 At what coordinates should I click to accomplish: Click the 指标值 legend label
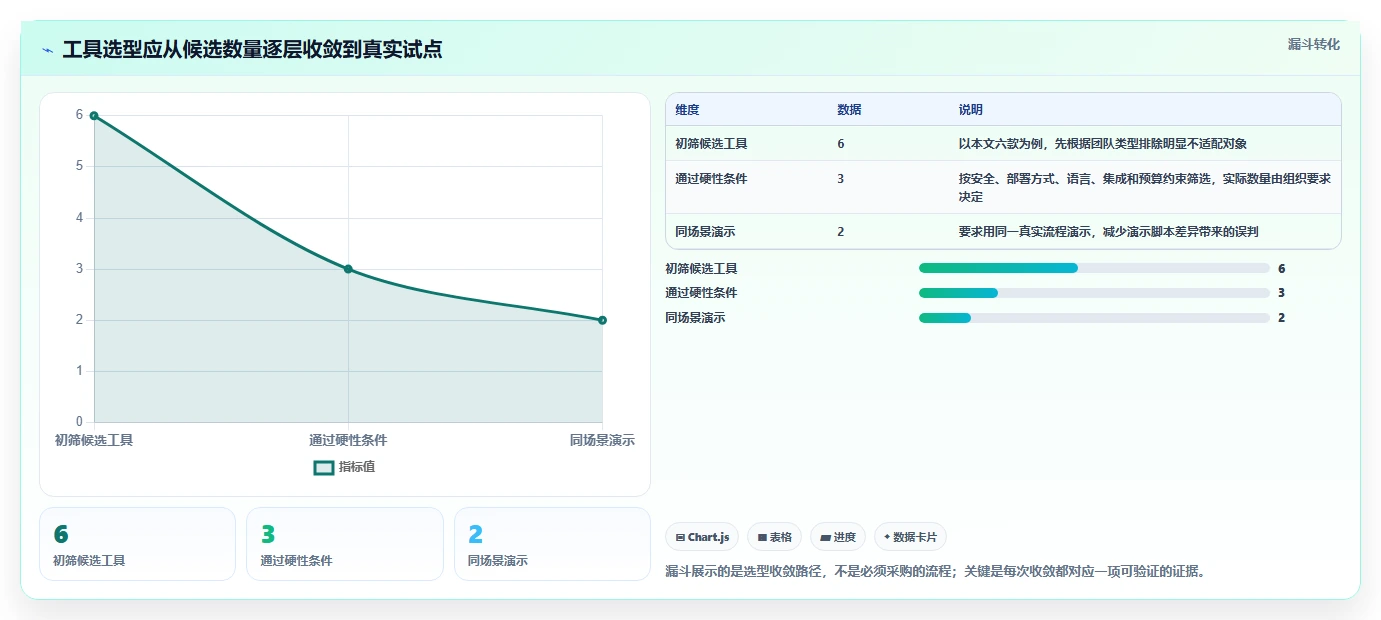click(357, 467)
